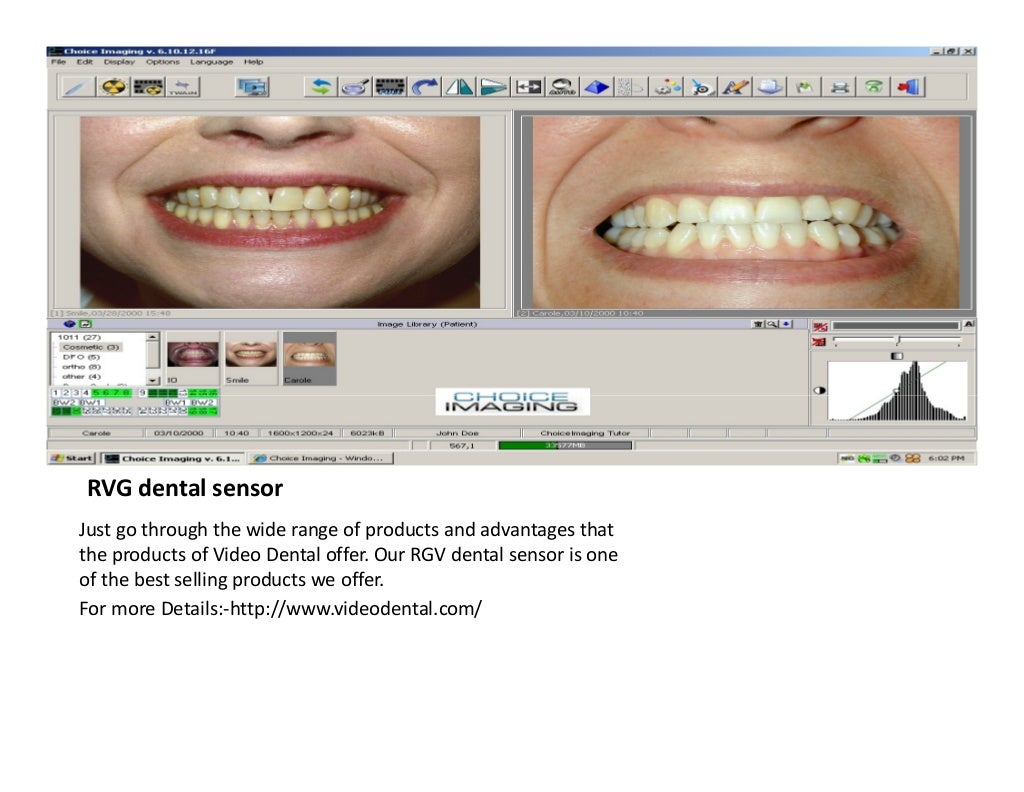
Task: Click category list scroll-up arrow
Action: pos(153,337)
